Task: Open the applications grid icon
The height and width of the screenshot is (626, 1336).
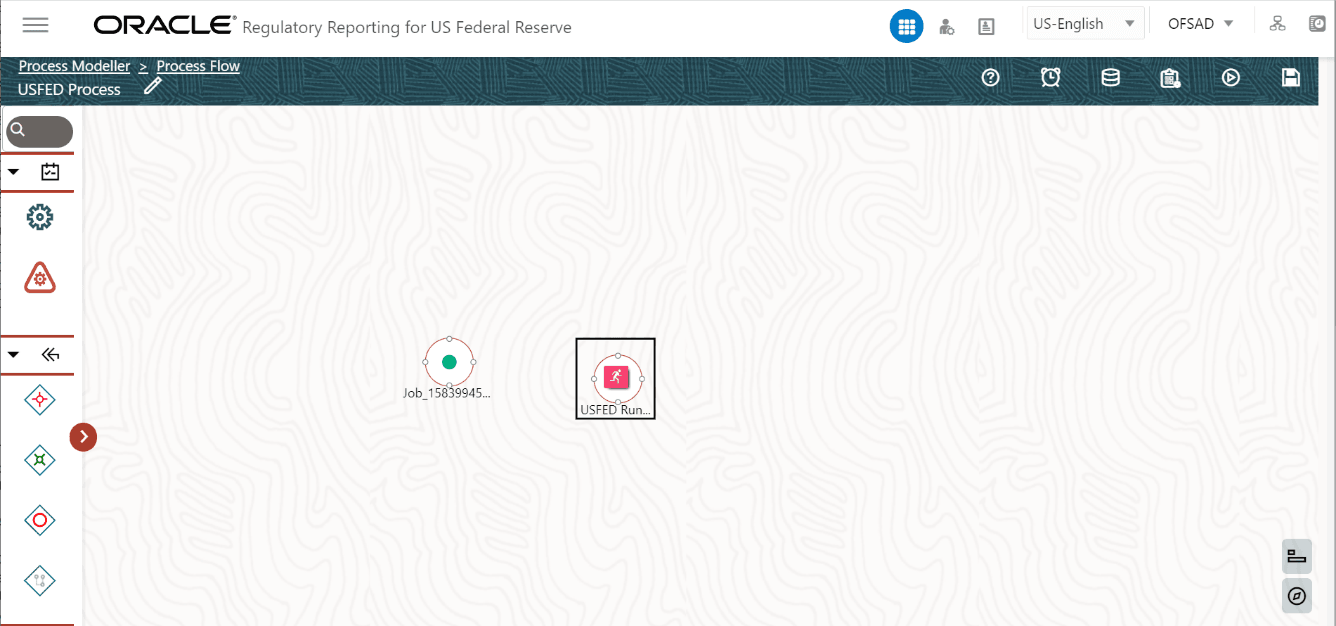Action: click(906, 26)
